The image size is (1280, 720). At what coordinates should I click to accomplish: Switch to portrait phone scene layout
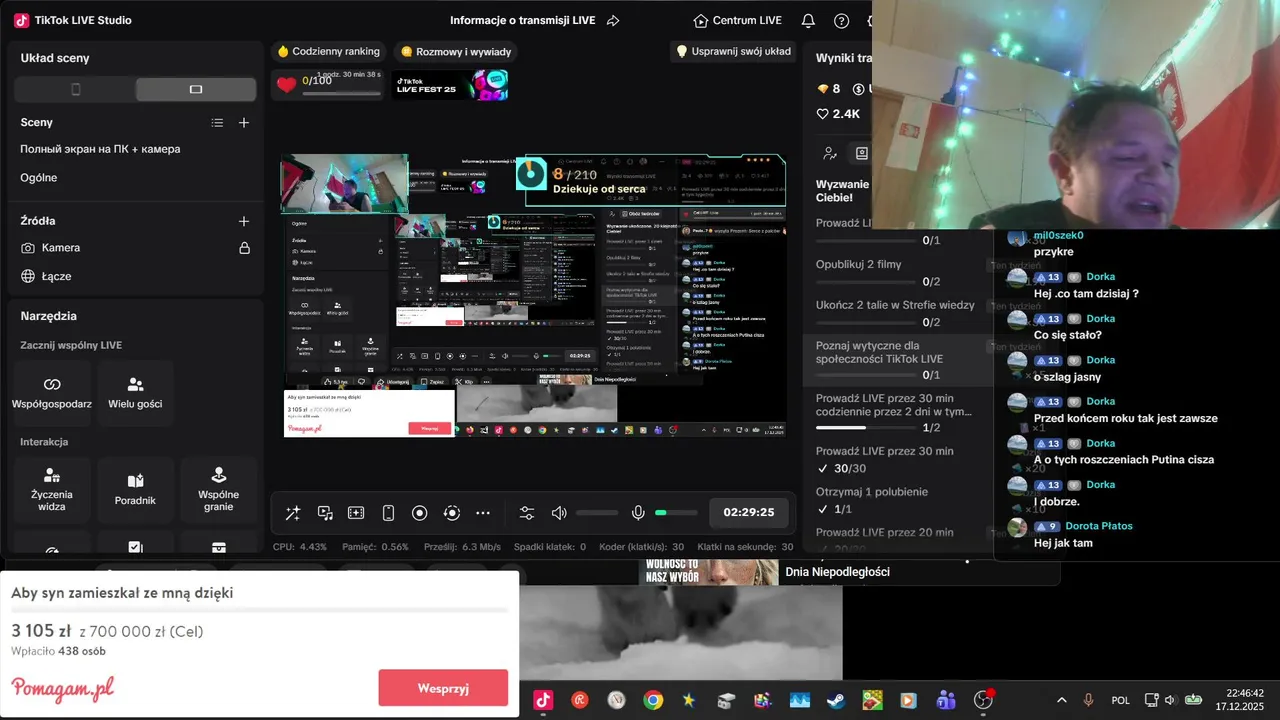tap(75, 89)
